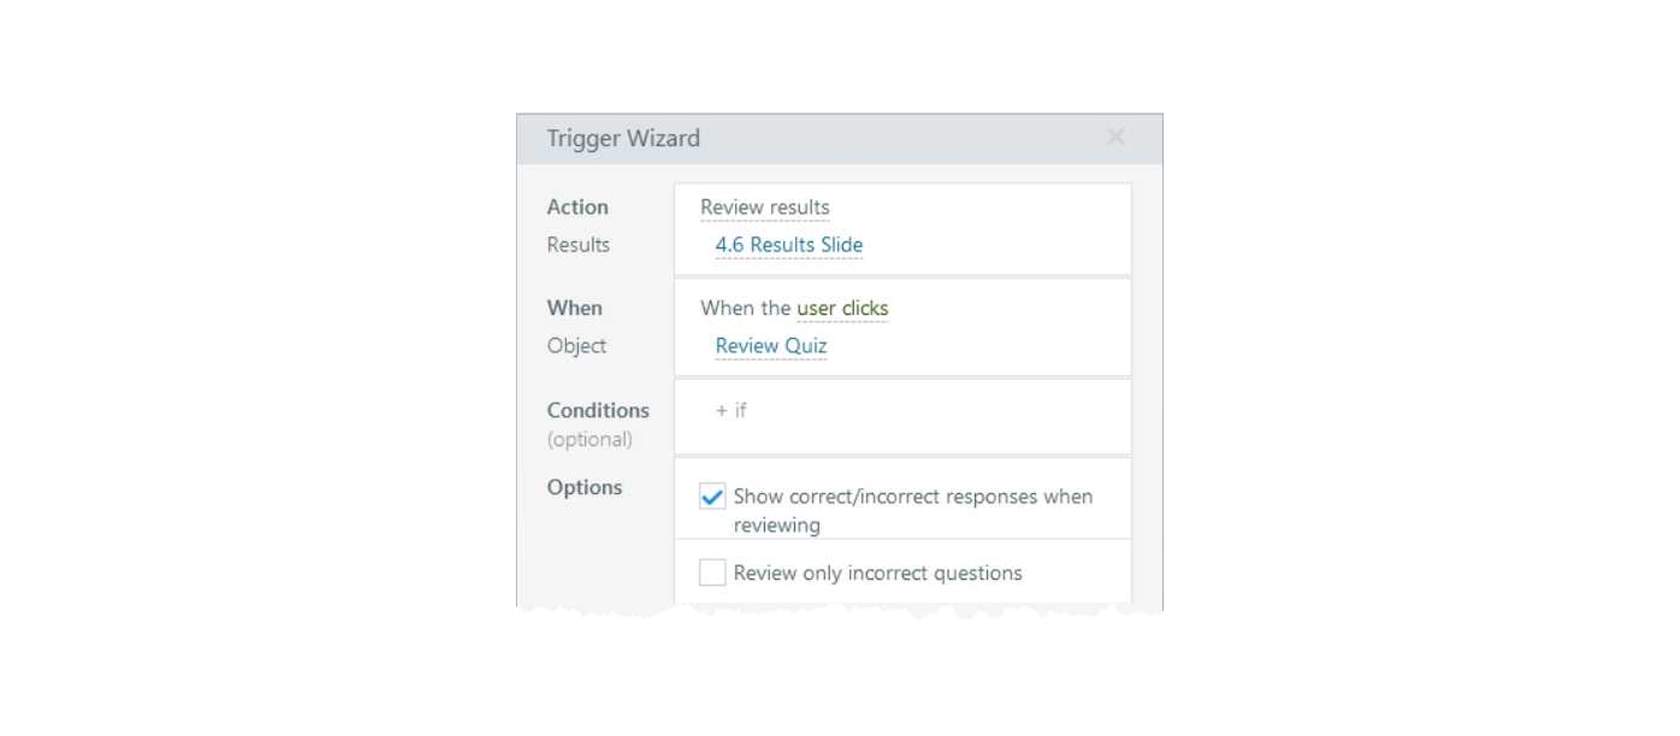This screenshot has height=736, width=1680.
Task: Select the Review Quiz object link
Action: 771,346
